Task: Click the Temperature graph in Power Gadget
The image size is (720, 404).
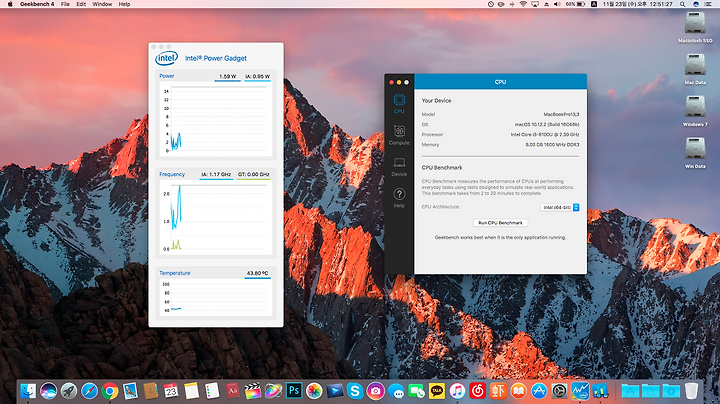Action: coord(215,297)
